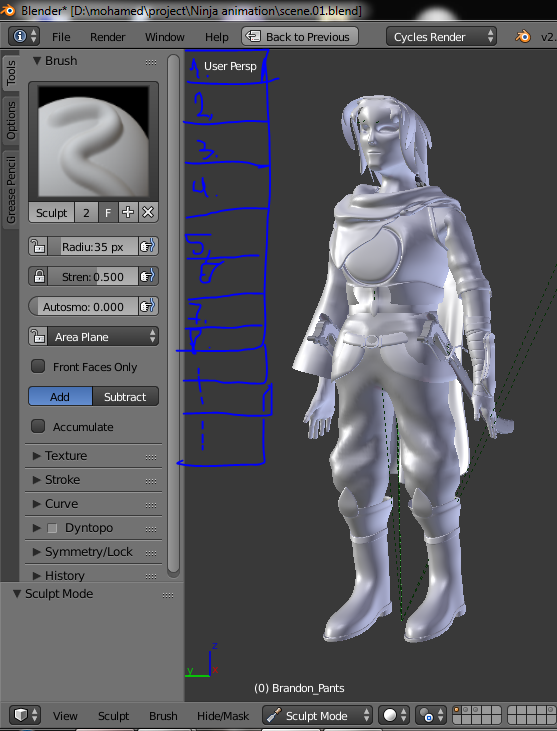Toggle strength pressure sensitivity icon
The image size is (557, 731).
click(x=148, y=276)
